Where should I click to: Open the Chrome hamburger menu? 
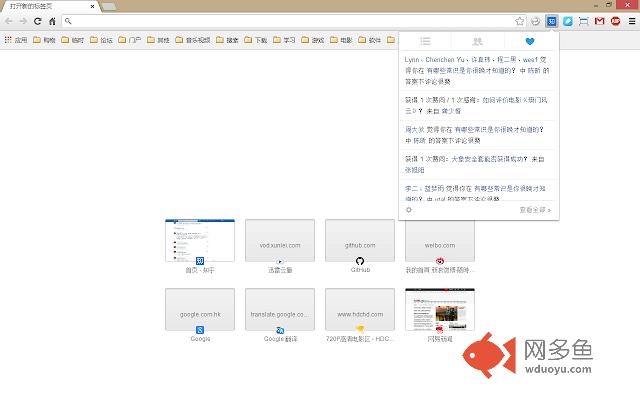tap(631, 21)
